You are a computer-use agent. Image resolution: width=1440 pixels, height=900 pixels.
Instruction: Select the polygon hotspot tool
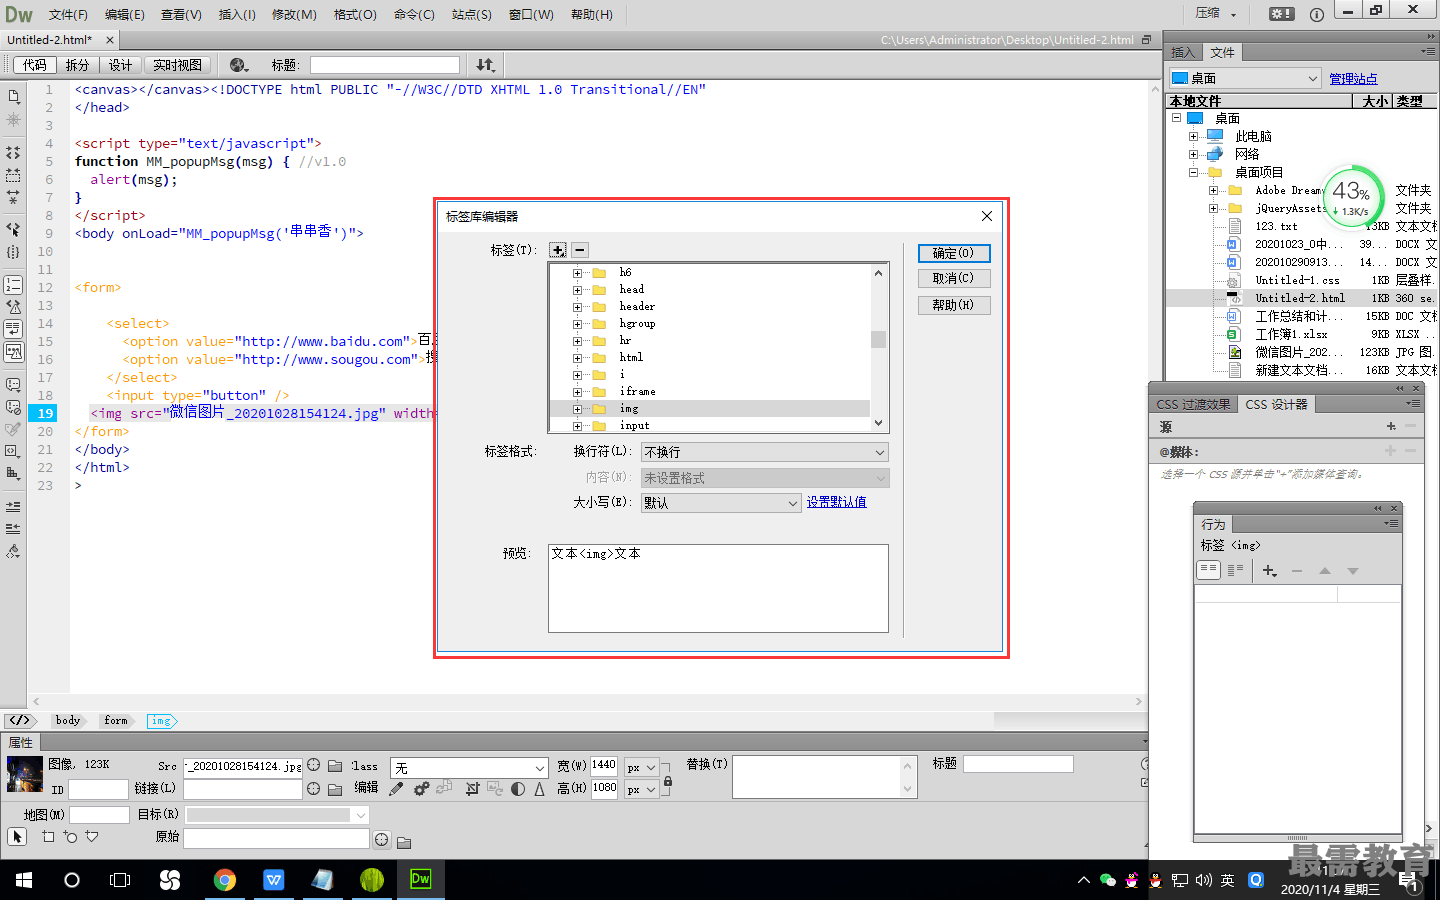(x=92, y=837)
